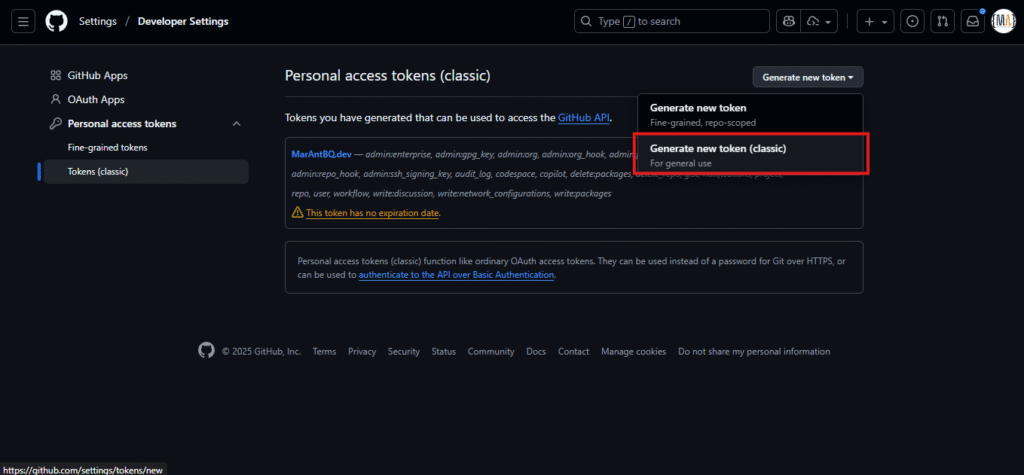
Task: Open the GitHub API link
Action: [584, 118]
